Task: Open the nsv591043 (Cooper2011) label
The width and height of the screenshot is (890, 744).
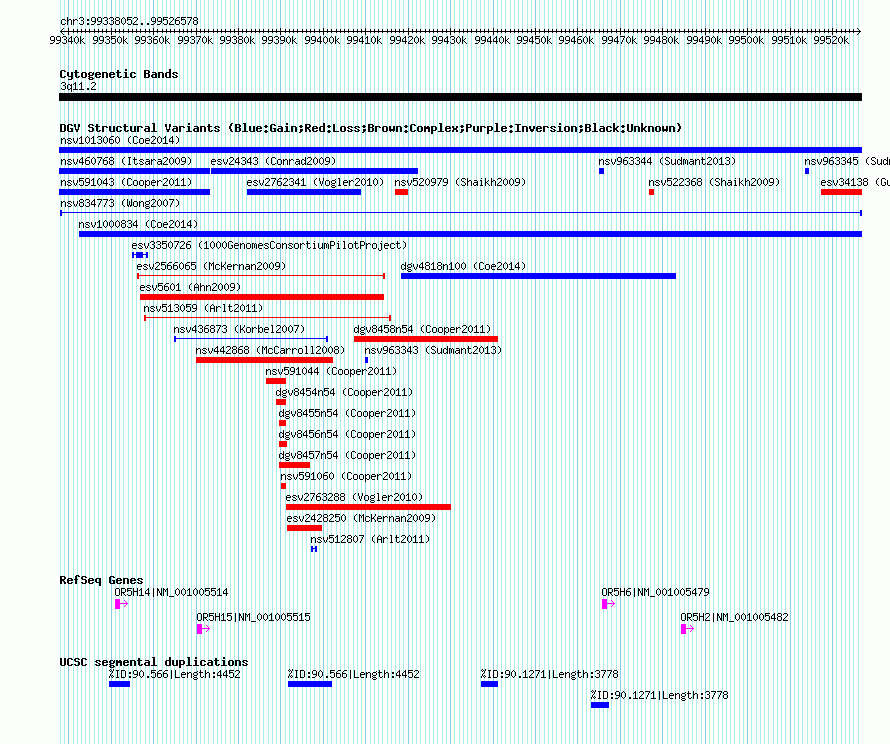Action: 126,182
